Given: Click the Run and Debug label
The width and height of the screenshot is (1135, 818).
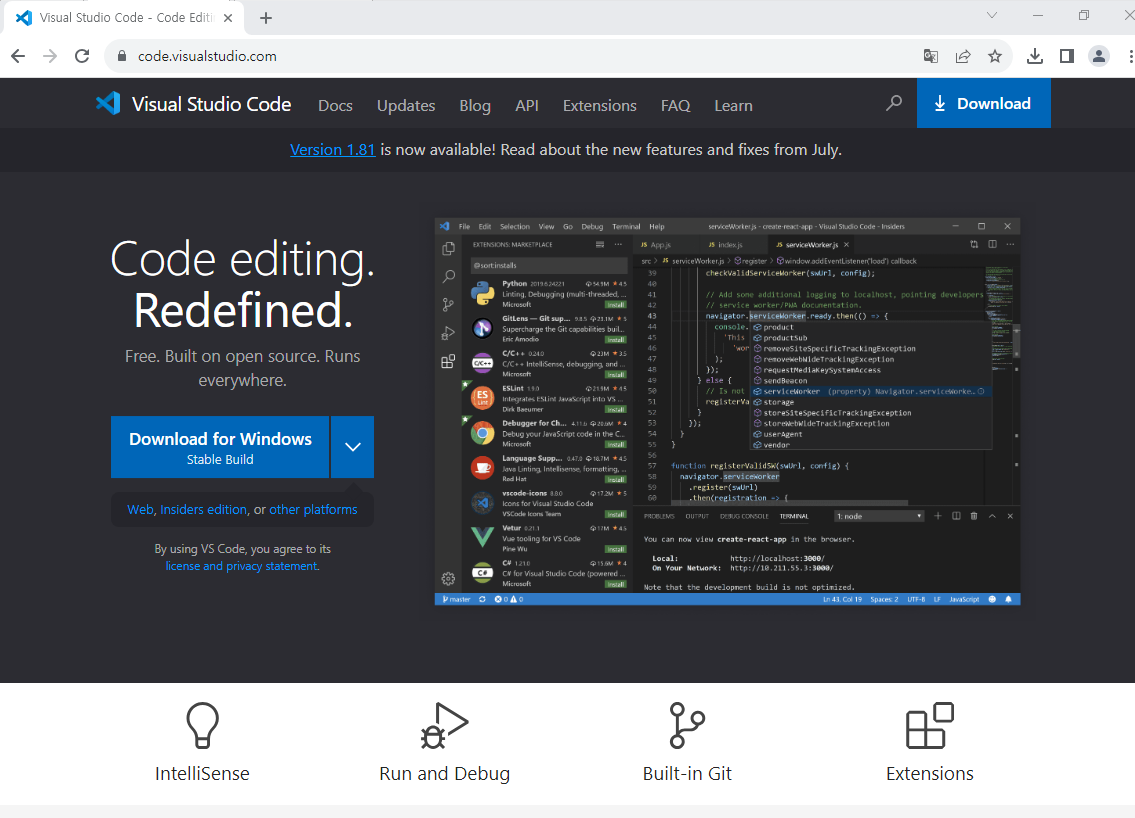Looking at the screenshot, I should click(444, 774).
